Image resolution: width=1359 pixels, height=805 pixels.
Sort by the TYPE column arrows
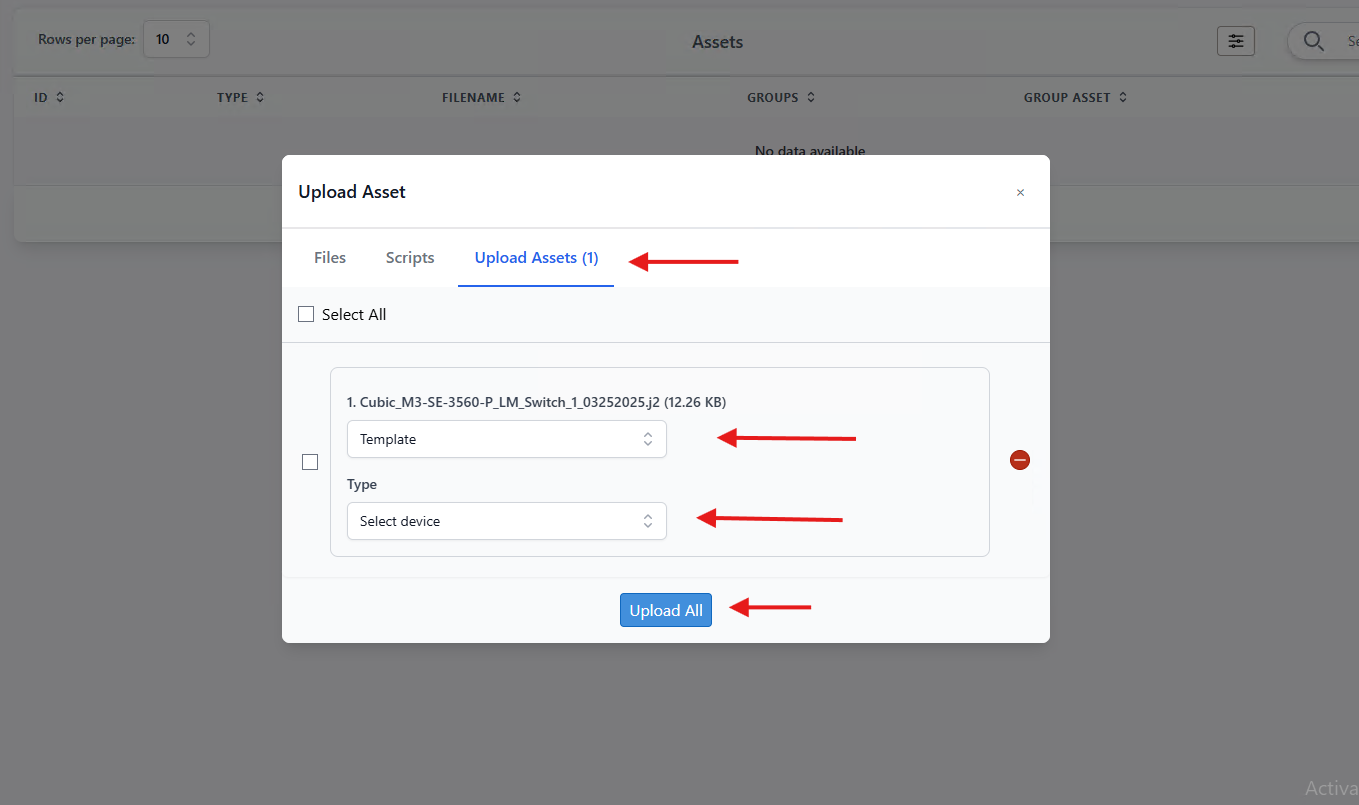click(x=260, y=97)
